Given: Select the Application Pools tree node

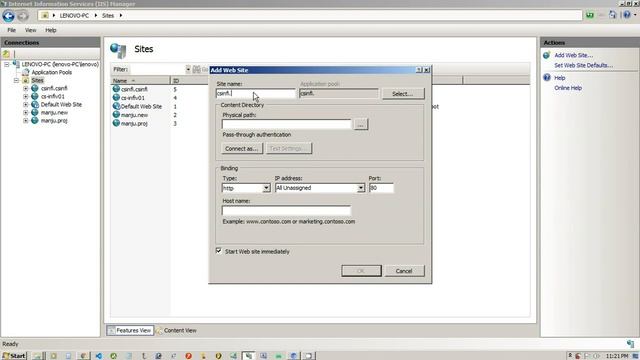Looking at the screenshot, I should tap(51, 72).
